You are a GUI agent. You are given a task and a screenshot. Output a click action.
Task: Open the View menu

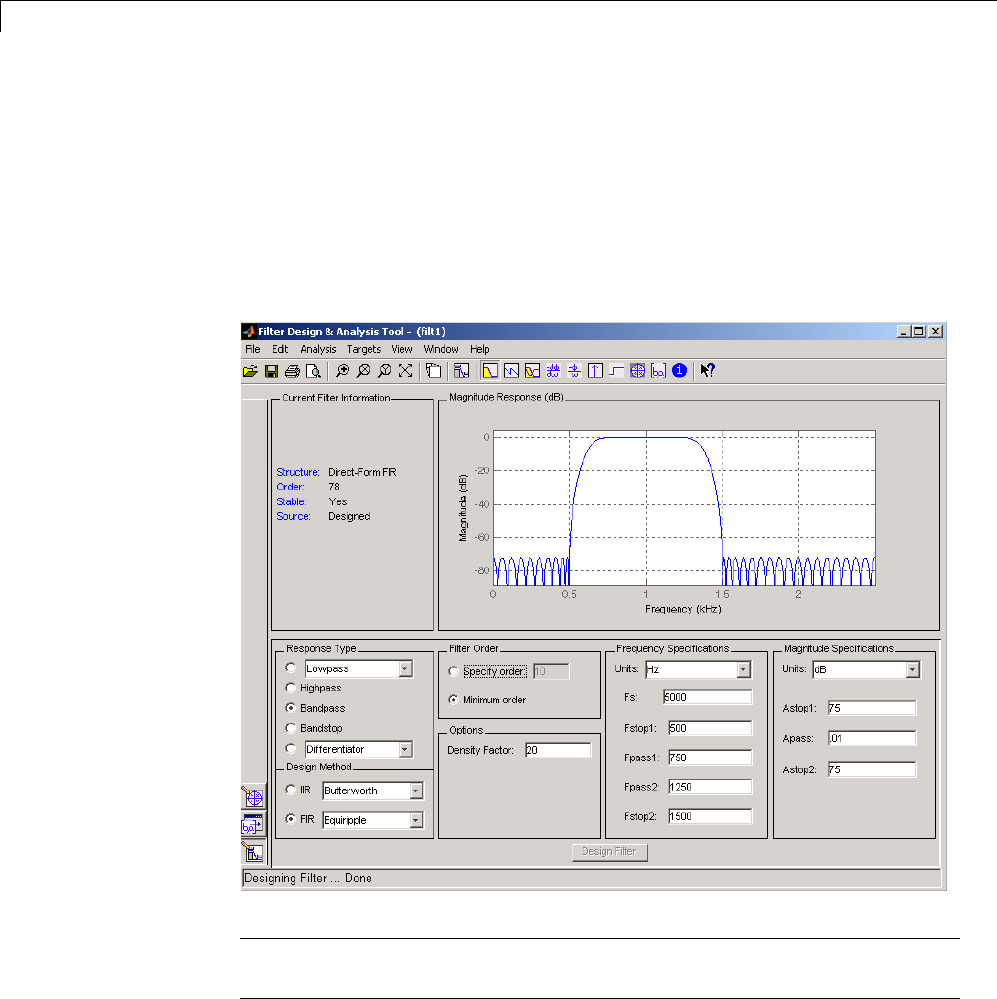(402, 349)
